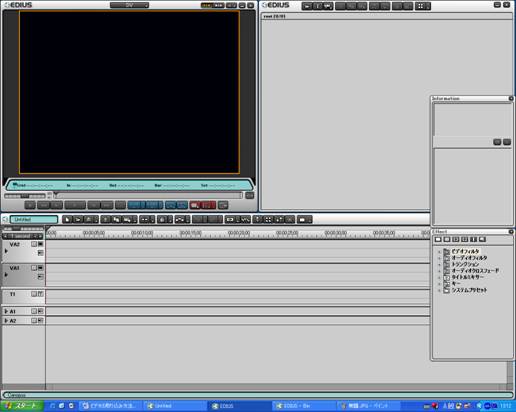Image resolution: width=516 pixels, height=412 pixels.
Task: Select the トランジション tree item
Action: [465, 264]
